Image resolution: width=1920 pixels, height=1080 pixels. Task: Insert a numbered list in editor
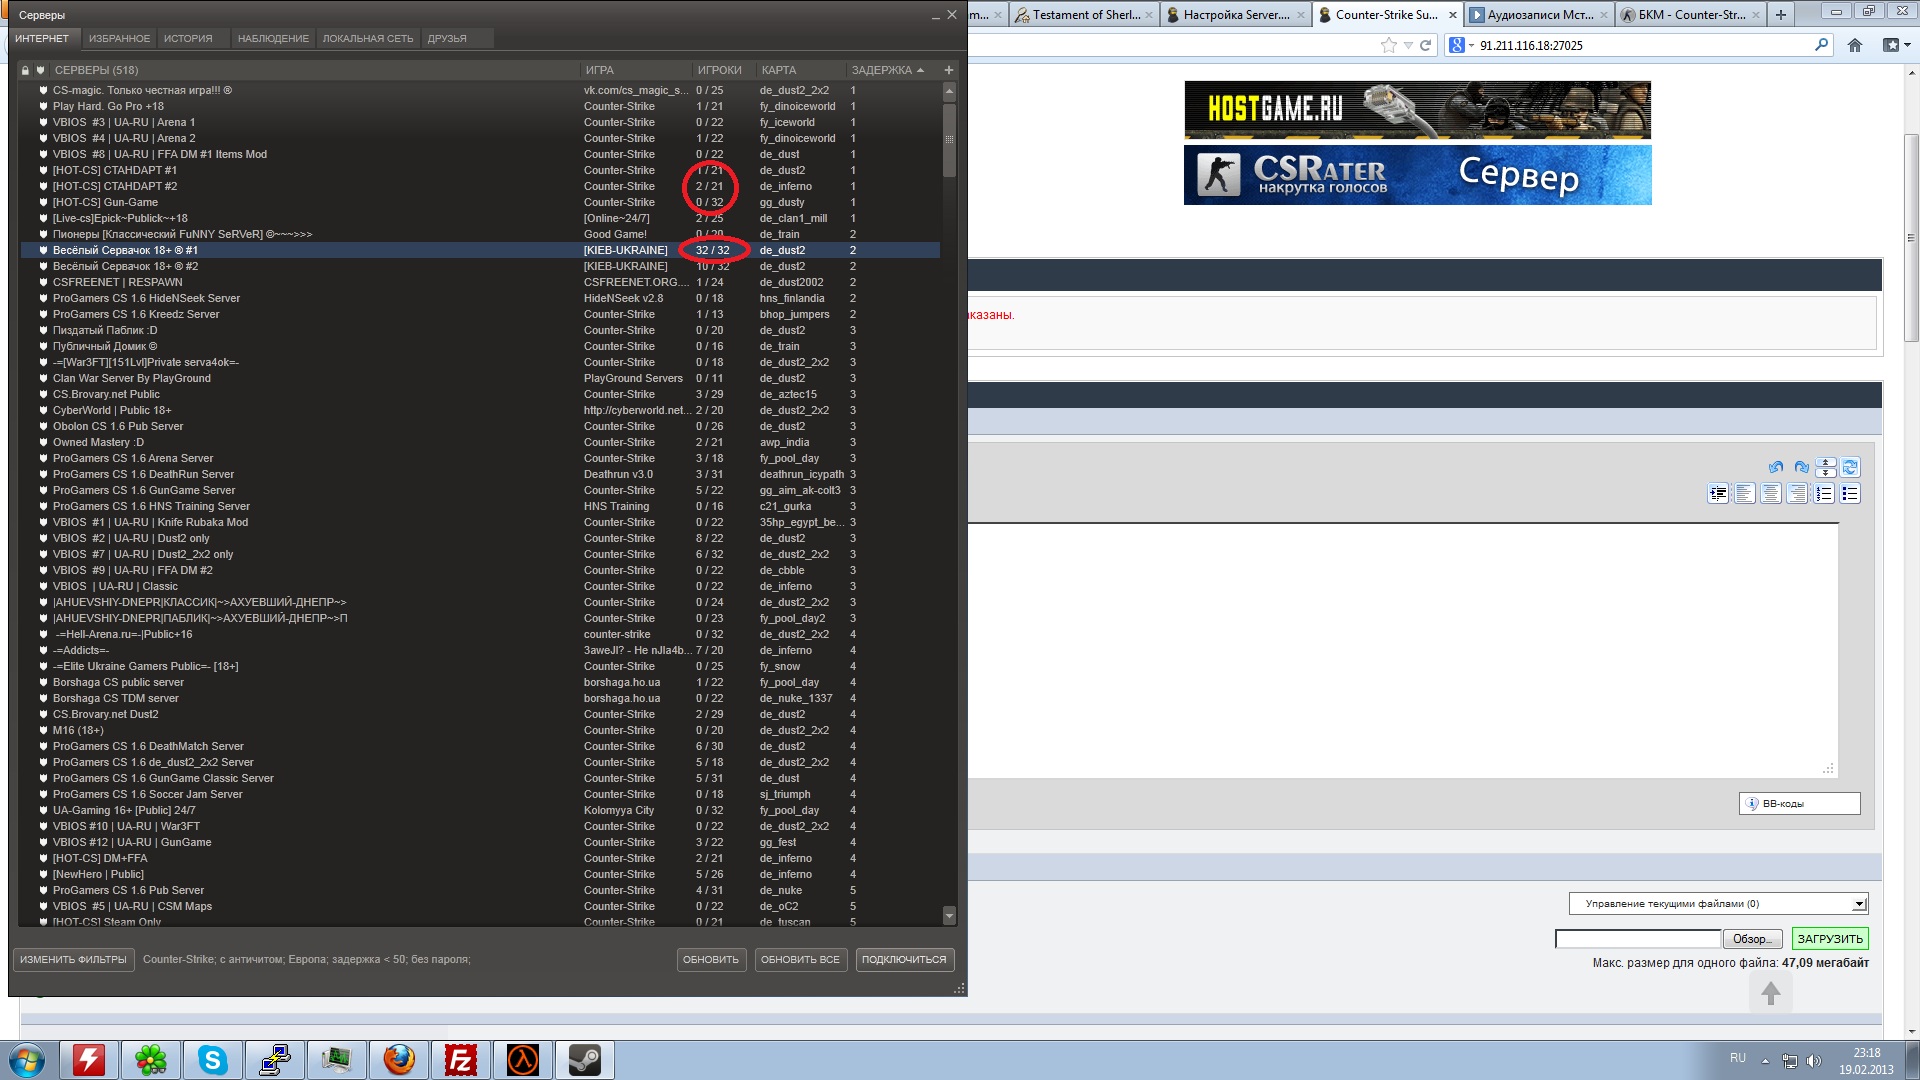point(1824,493)
